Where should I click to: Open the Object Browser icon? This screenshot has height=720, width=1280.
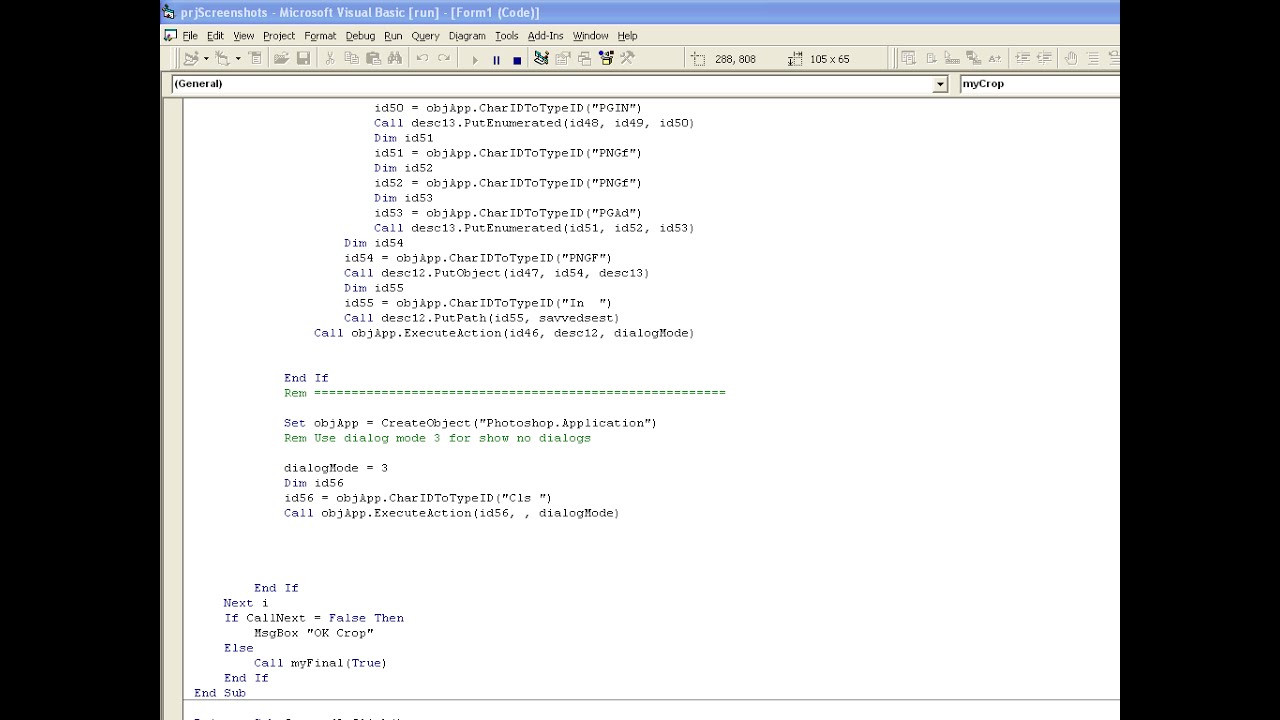pyautogui.click(x=606, y=59)
